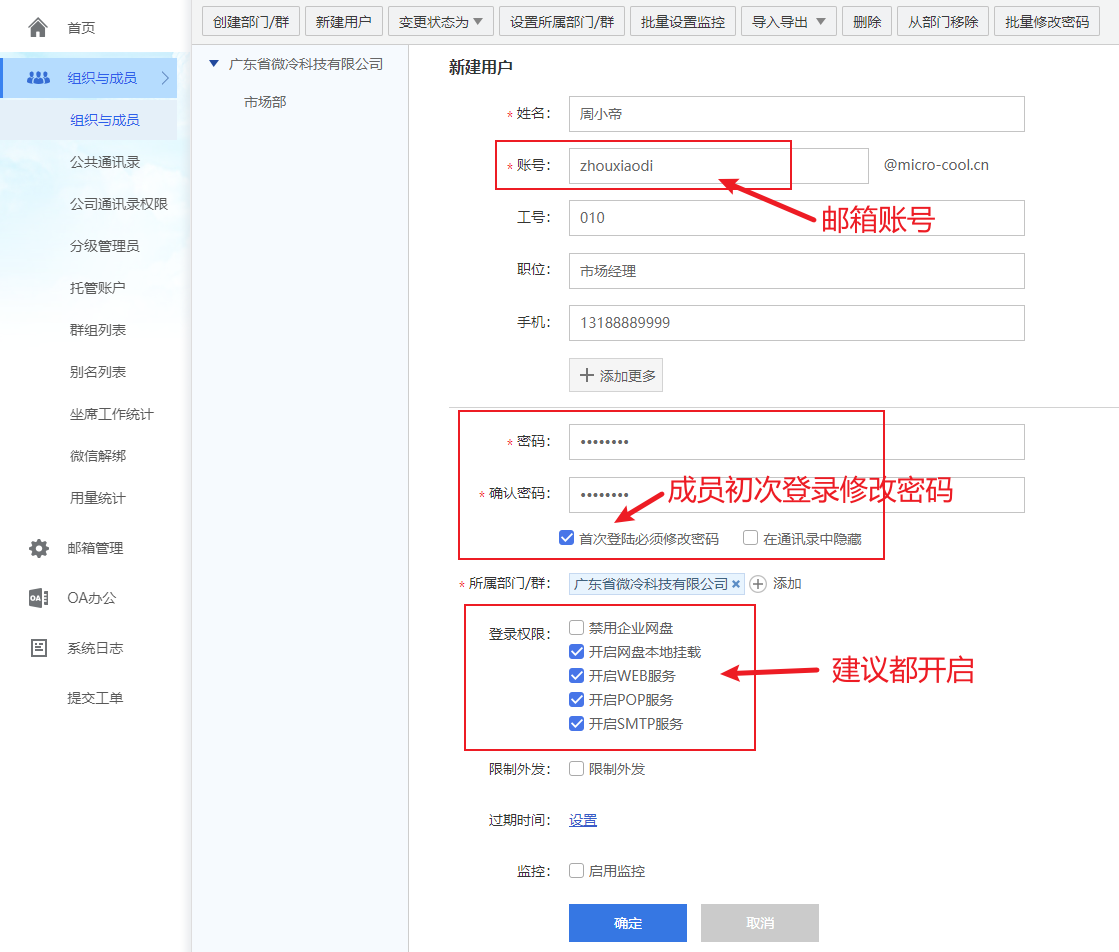Open the 系统日志 log icon
Image resolution: width=1119 pixels, height=952 pixels.
point(39,648)
